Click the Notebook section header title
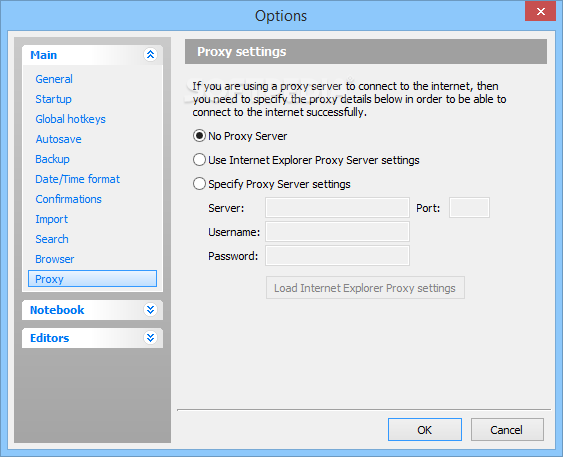563x457 pixels. click(57, 310)
